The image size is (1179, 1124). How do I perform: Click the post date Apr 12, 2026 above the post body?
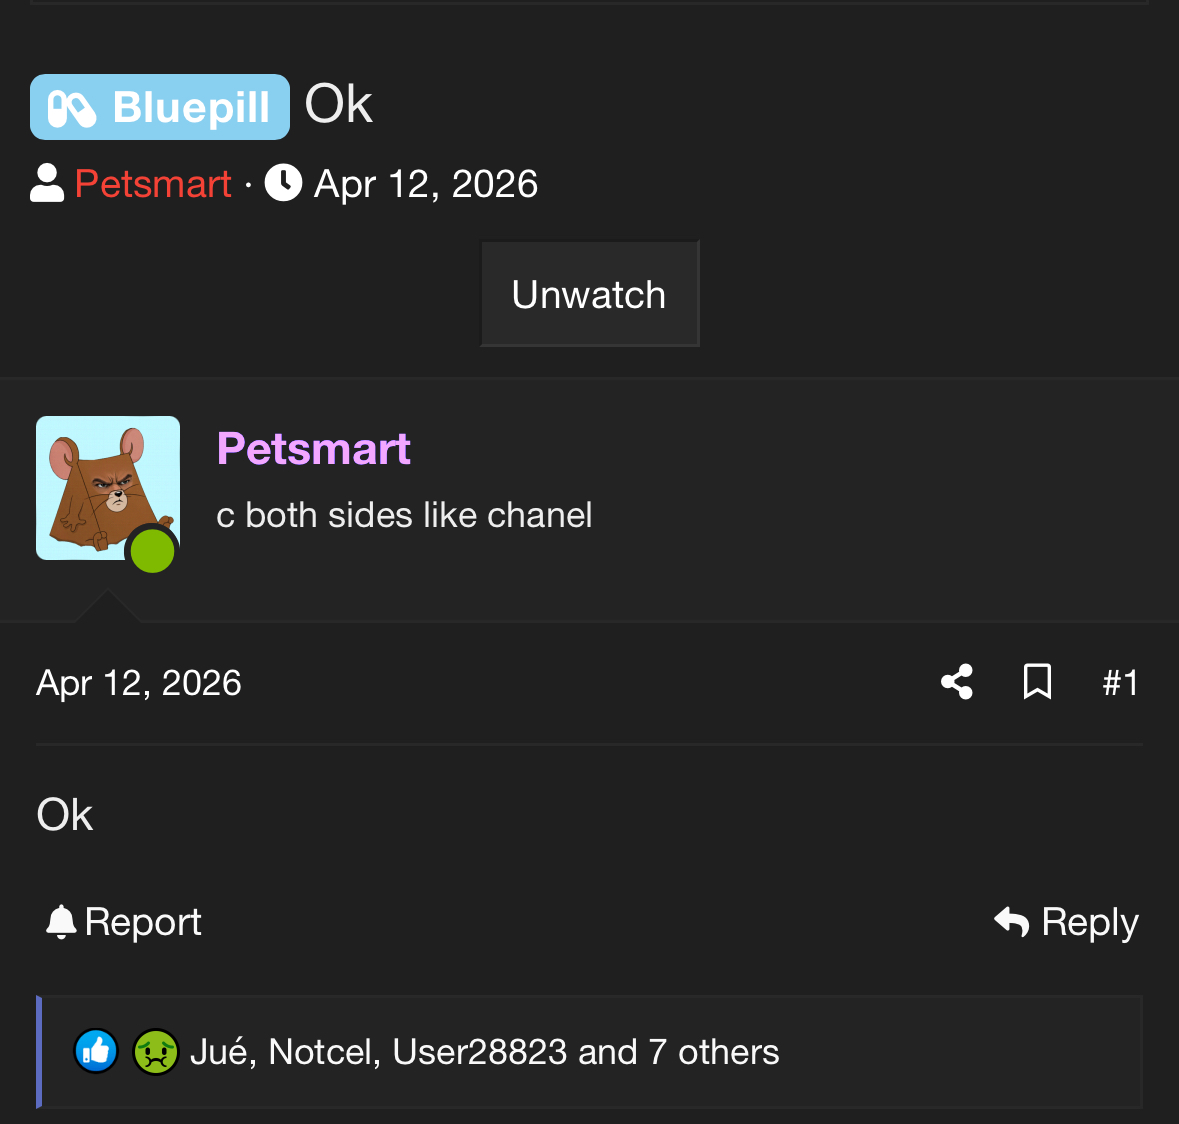[x=139, y=683]
